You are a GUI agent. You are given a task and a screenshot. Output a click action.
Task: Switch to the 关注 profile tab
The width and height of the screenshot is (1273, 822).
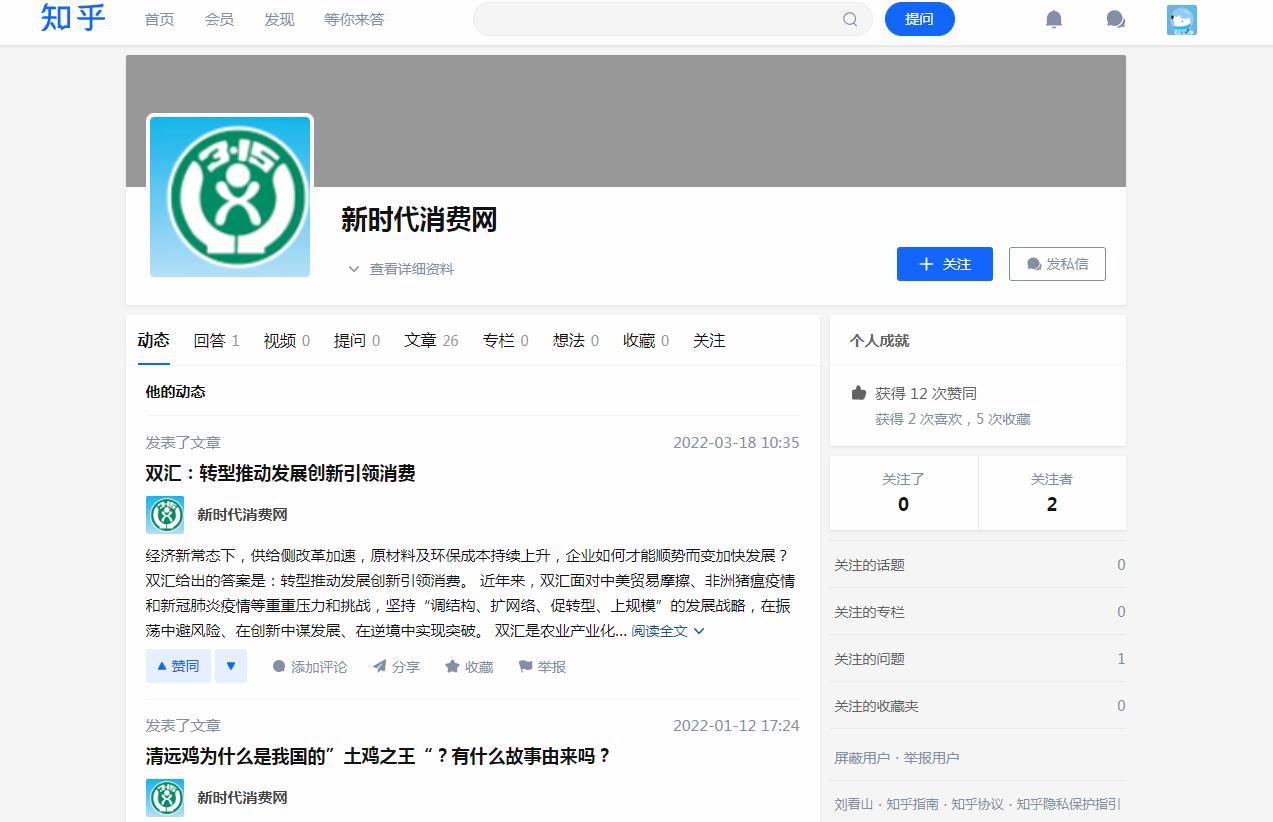coord(709,341)
